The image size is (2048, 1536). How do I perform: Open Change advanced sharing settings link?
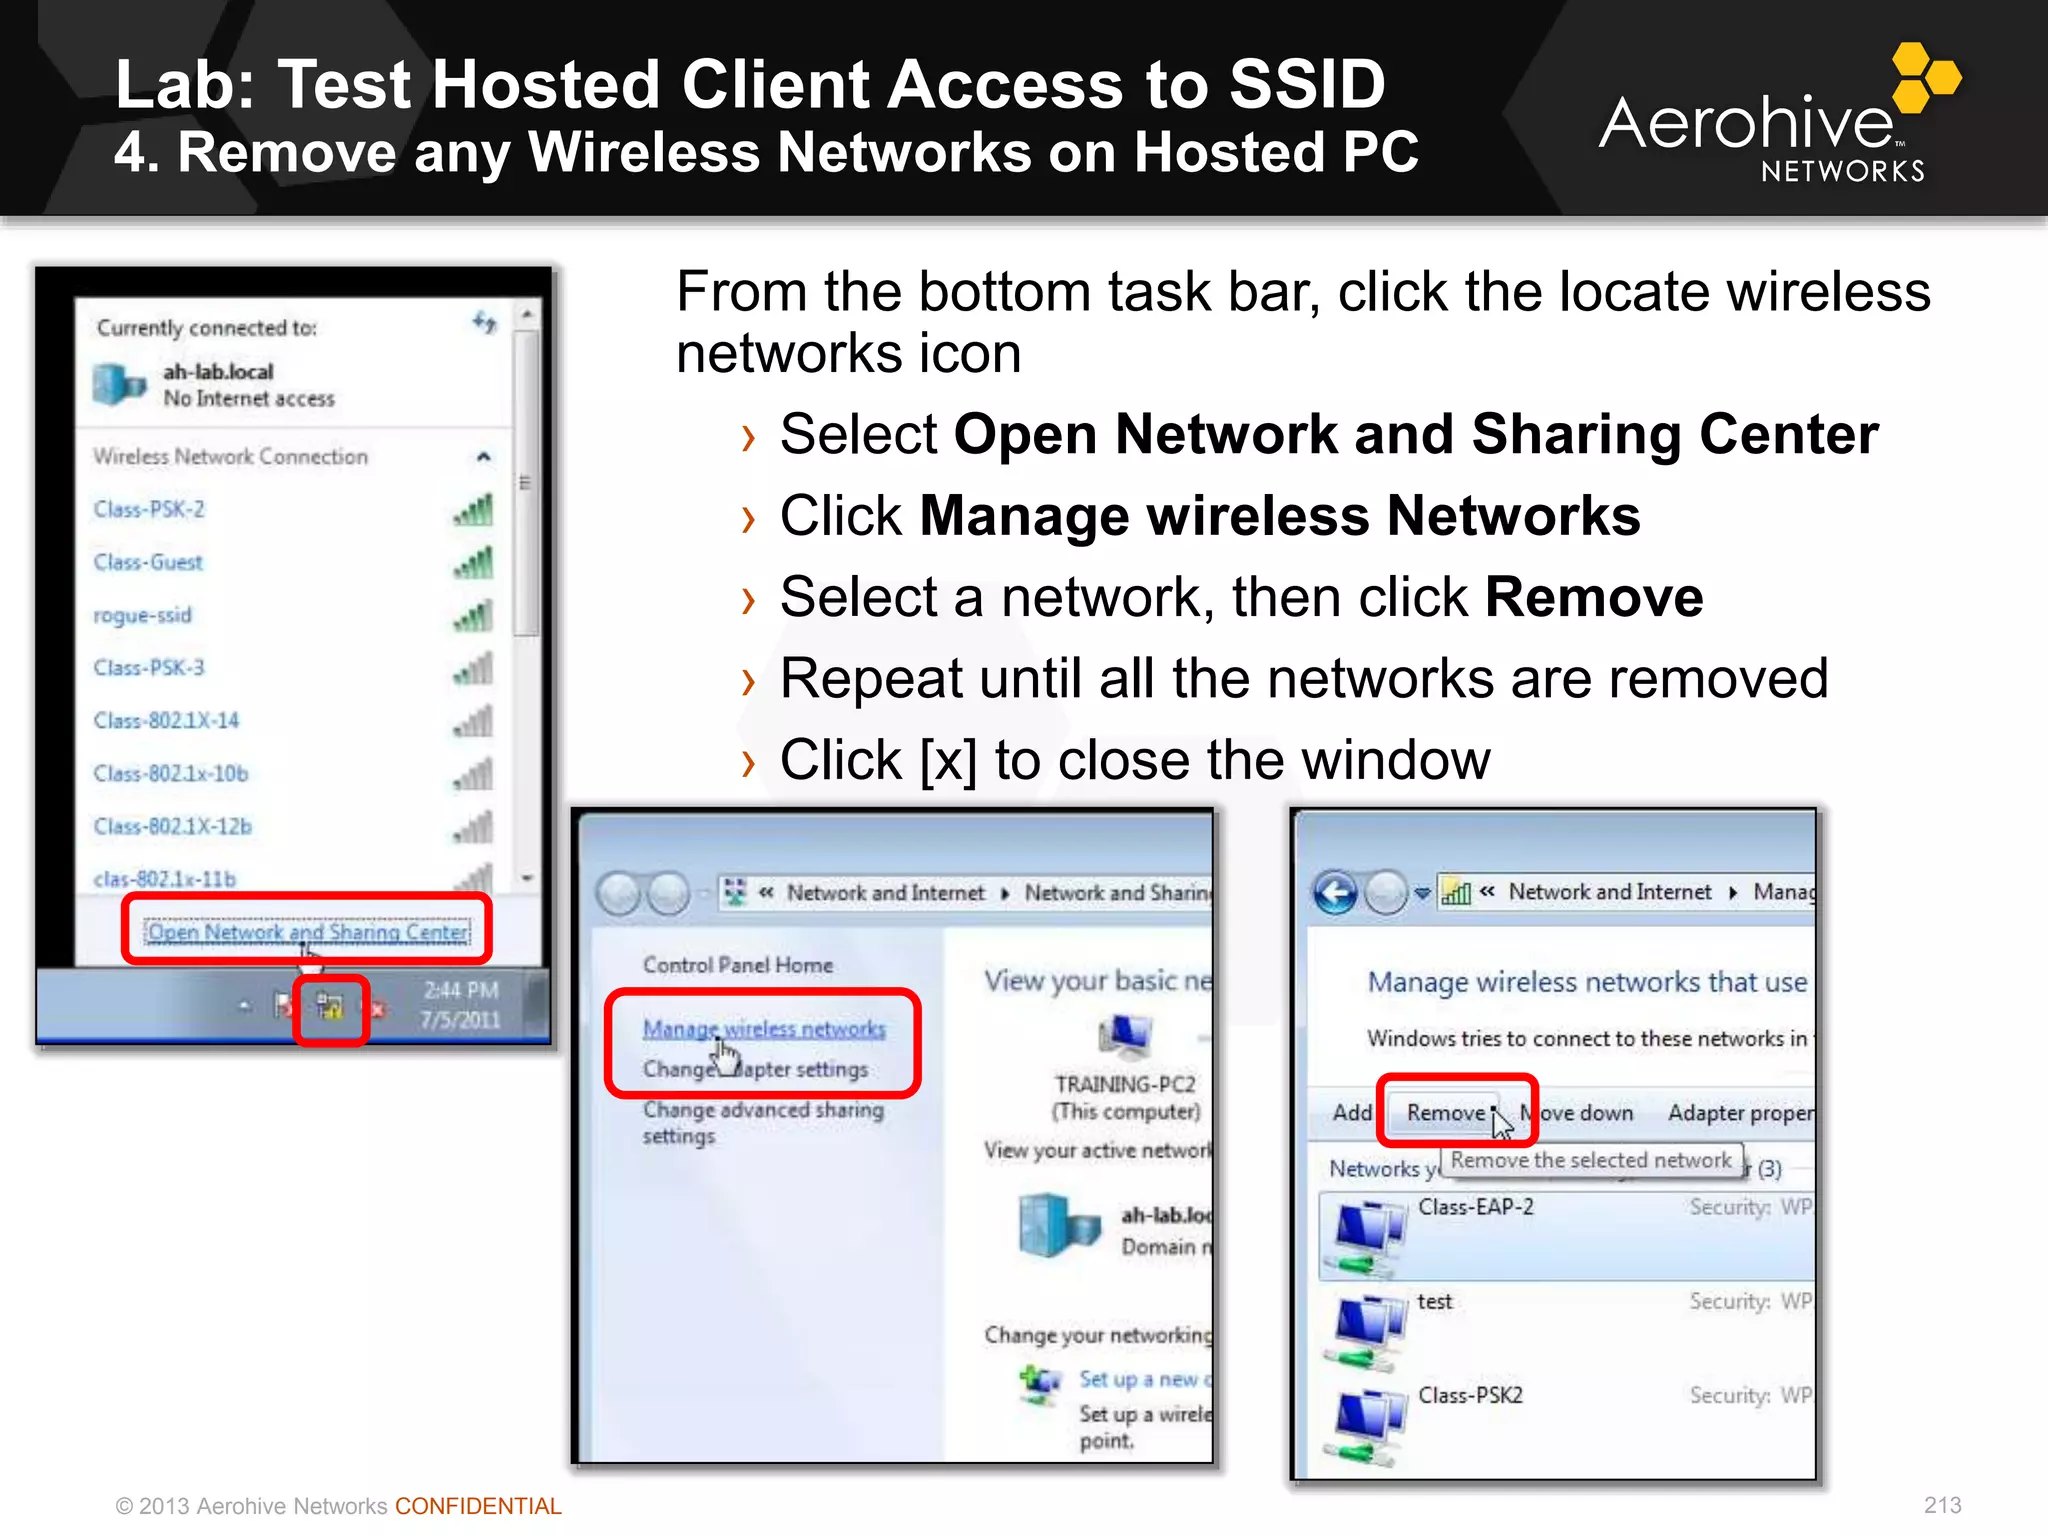tap(763, 1123)
